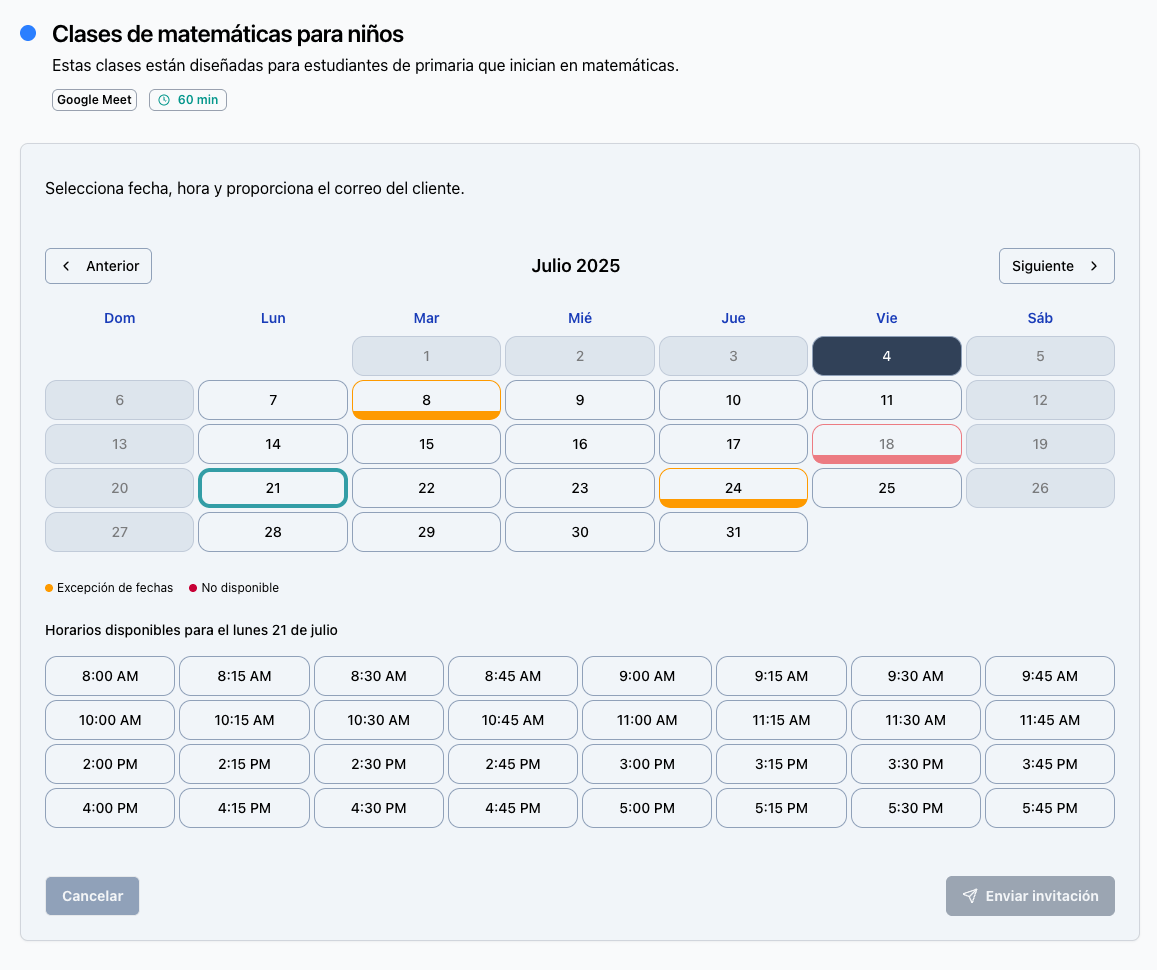Choose the 8:00 AM time slot
1157x970 pixels.
110,676
